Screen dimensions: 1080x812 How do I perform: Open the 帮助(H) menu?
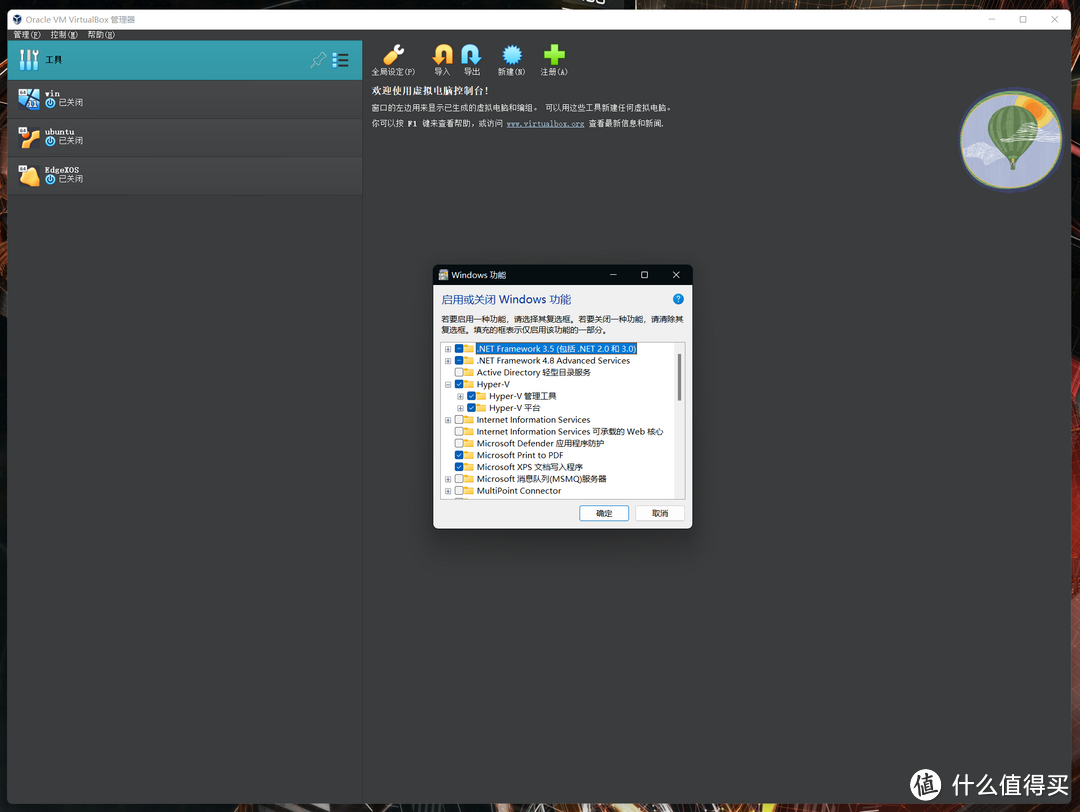pyautogui.click(x=101, y=34)
